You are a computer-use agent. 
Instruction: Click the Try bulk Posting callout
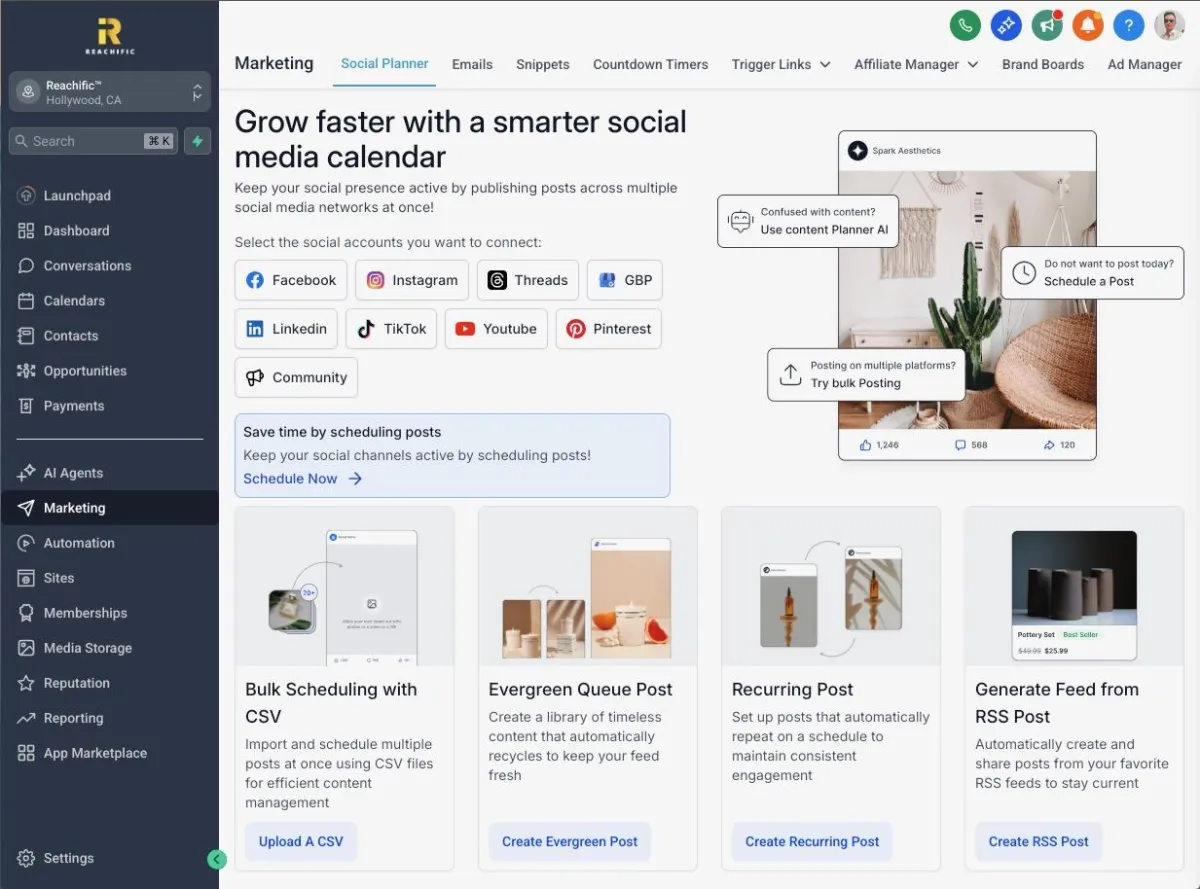coord(866,374)
